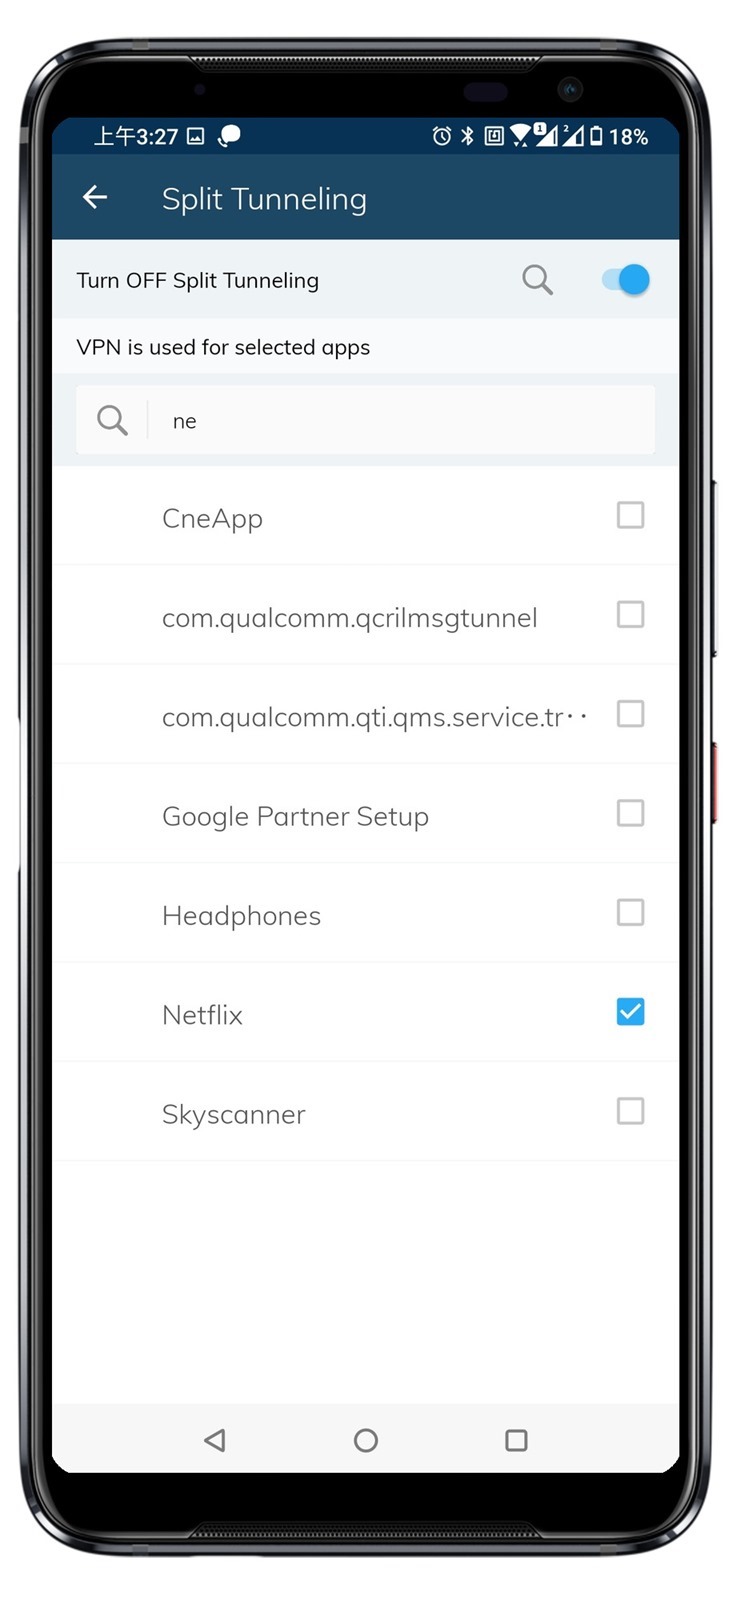
Task: Open recent apps with the square button
Action: pos(516,1440)
